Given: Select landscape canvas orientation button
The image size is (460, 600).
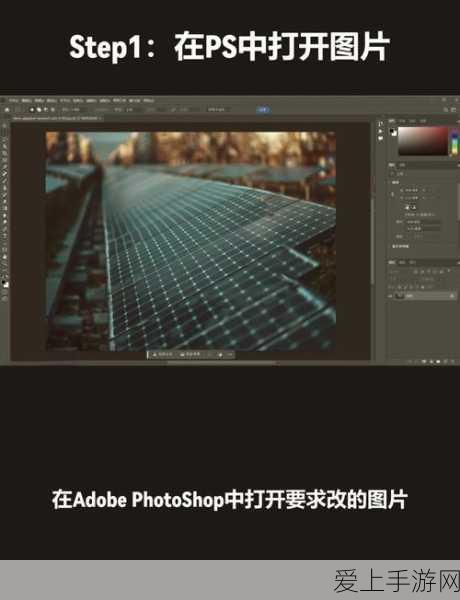Looking at the screenshot, I should click(x=414, y=207).
